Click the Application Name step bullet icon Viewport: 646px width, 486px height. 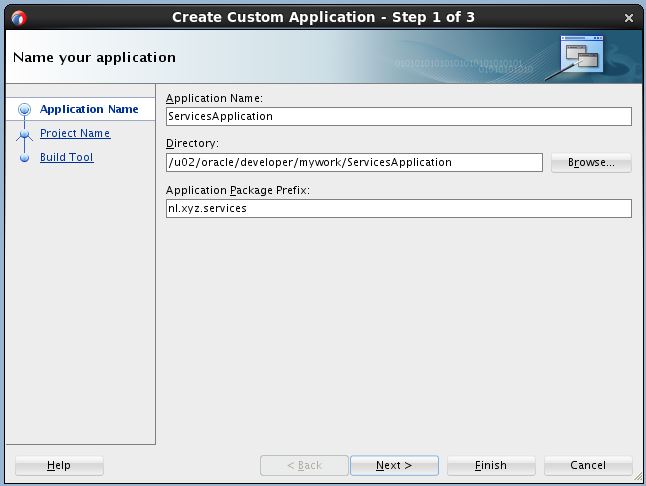(x=25, y=110)
